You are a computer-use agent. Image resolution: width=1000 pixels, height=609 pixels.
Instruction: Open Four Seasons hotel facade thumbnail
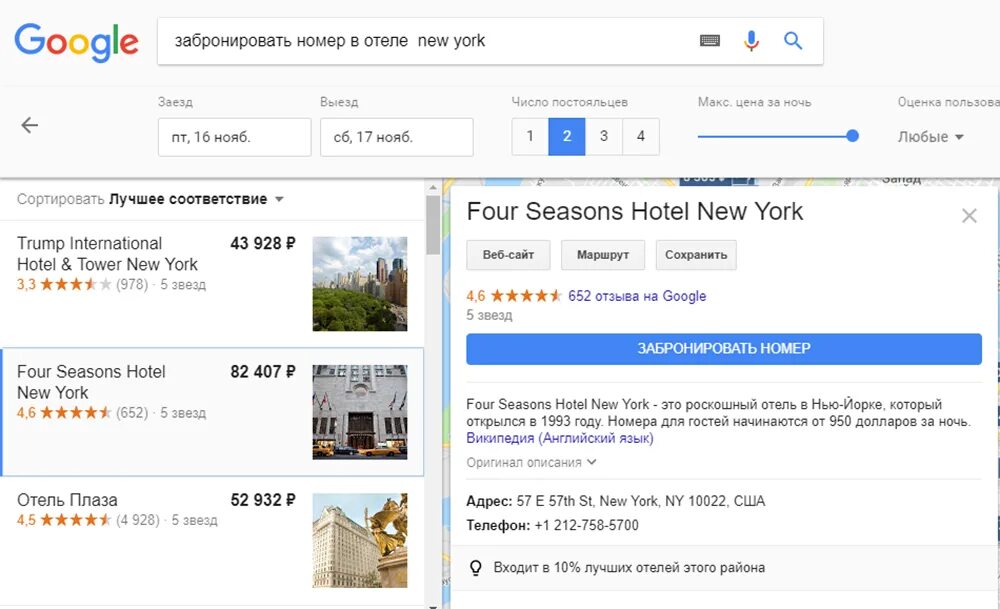click(x=360, y=412)
